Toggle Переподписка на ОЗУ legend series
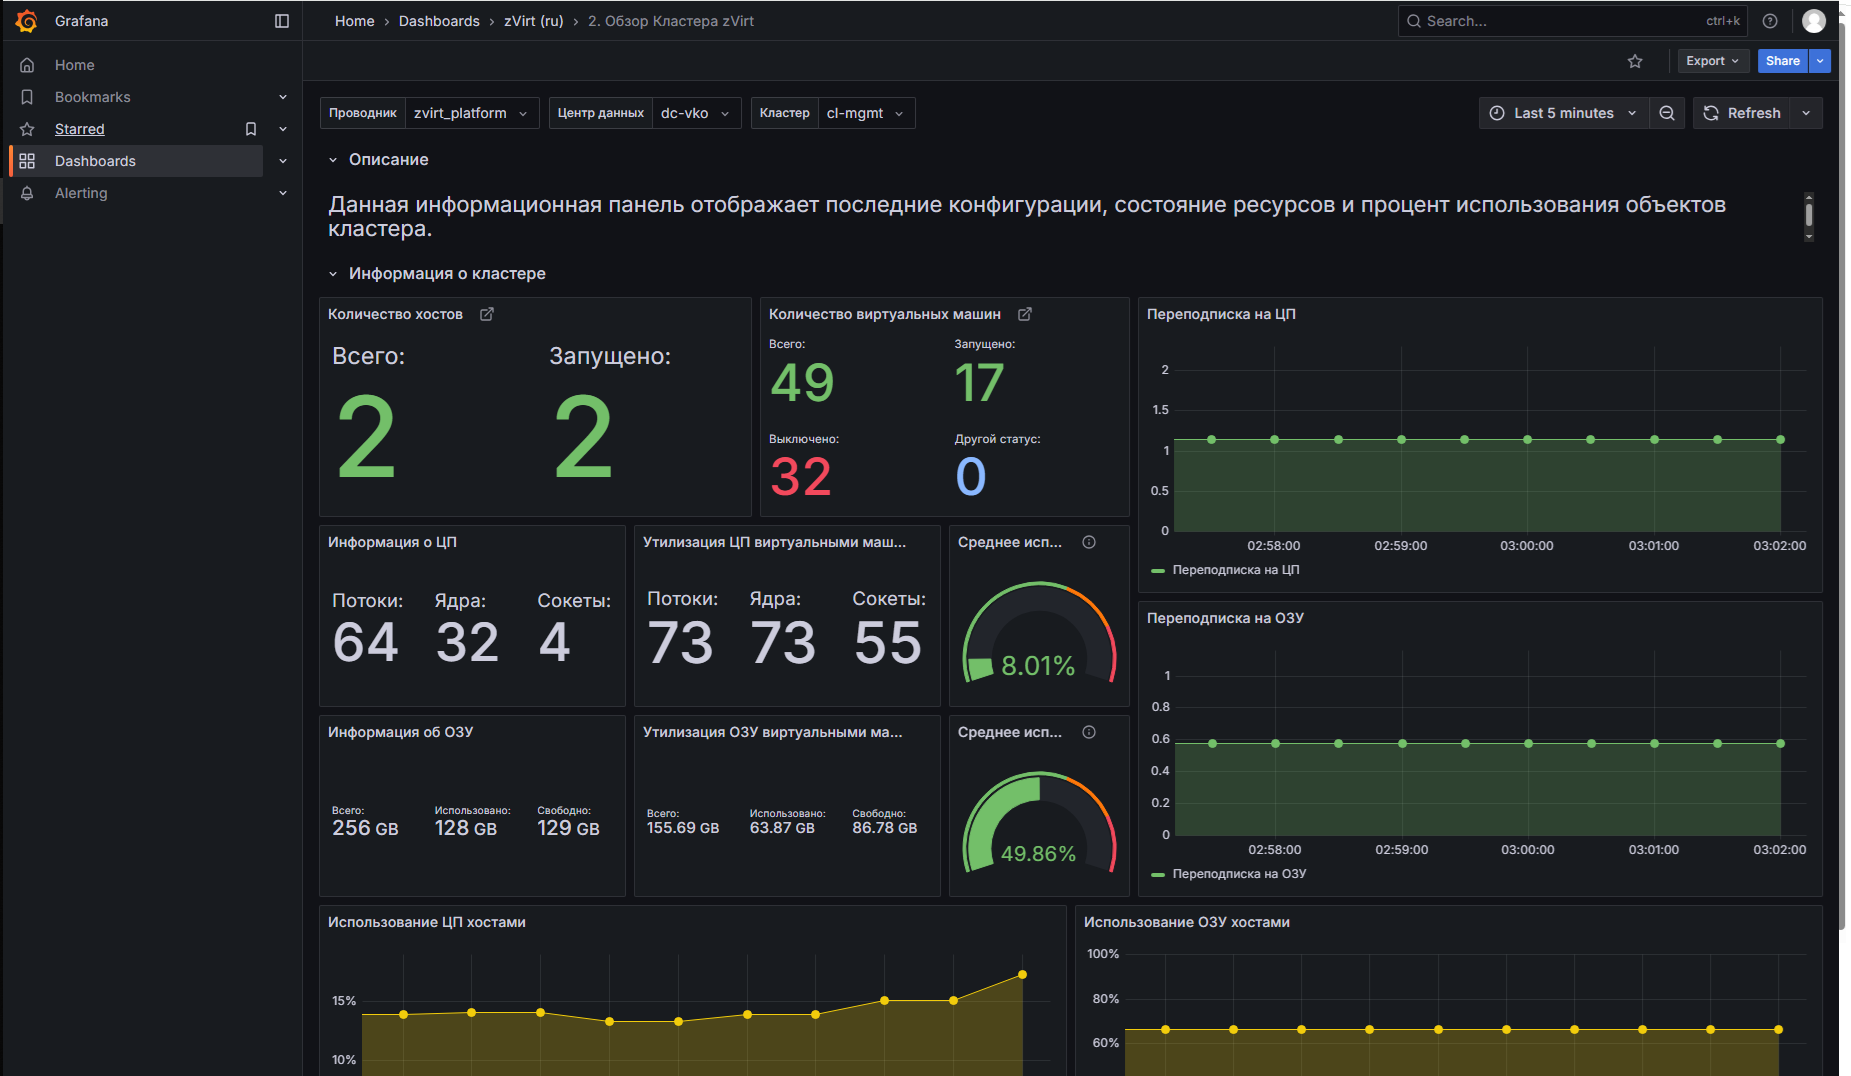 (x=1238, y=874)
